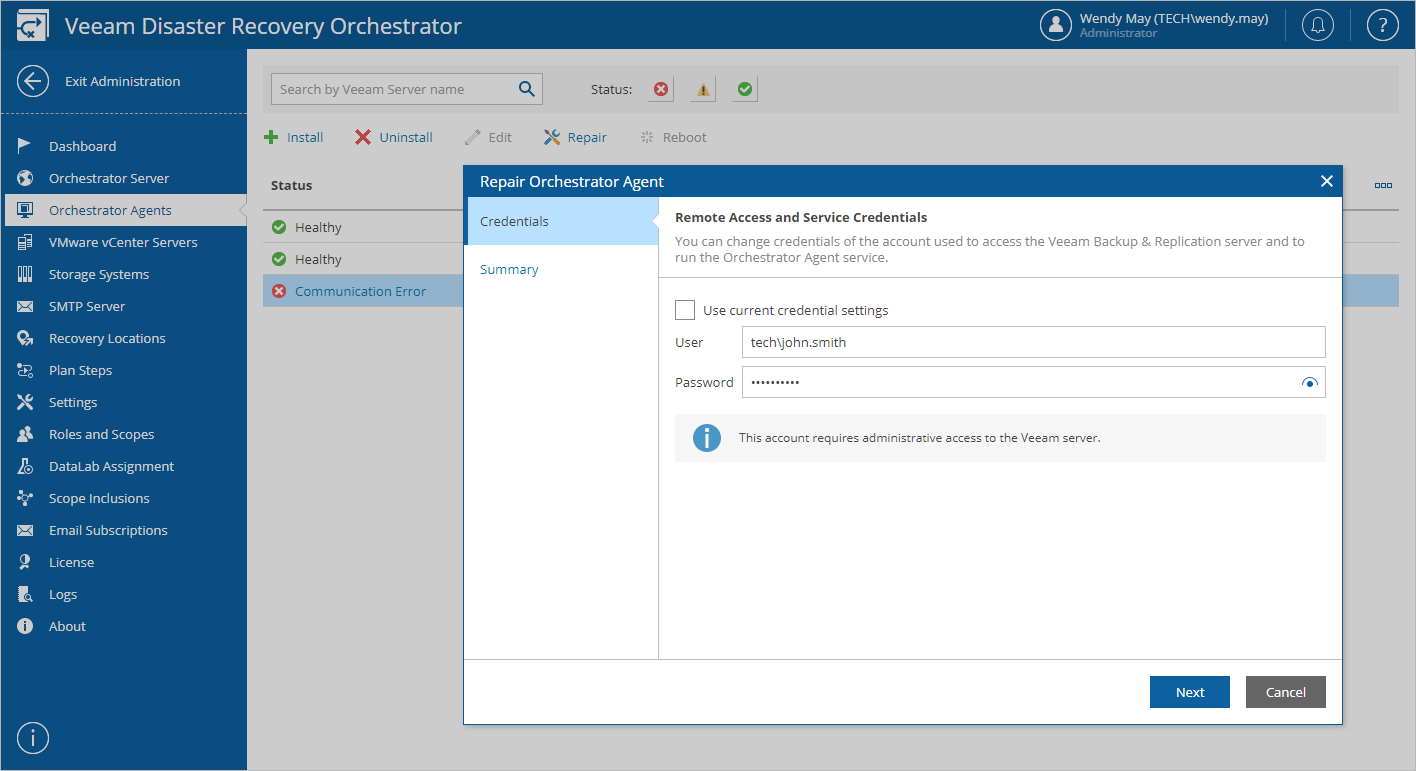Click the Exit Administration back arrow icon
This screenshot has height=771, width=1416.
click(x=33, y=81)
